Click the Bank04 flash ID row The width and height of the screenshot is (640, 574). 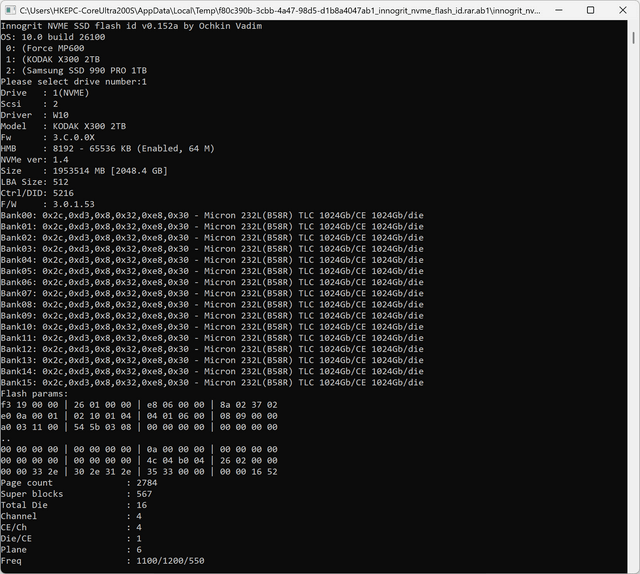(212, 260)
